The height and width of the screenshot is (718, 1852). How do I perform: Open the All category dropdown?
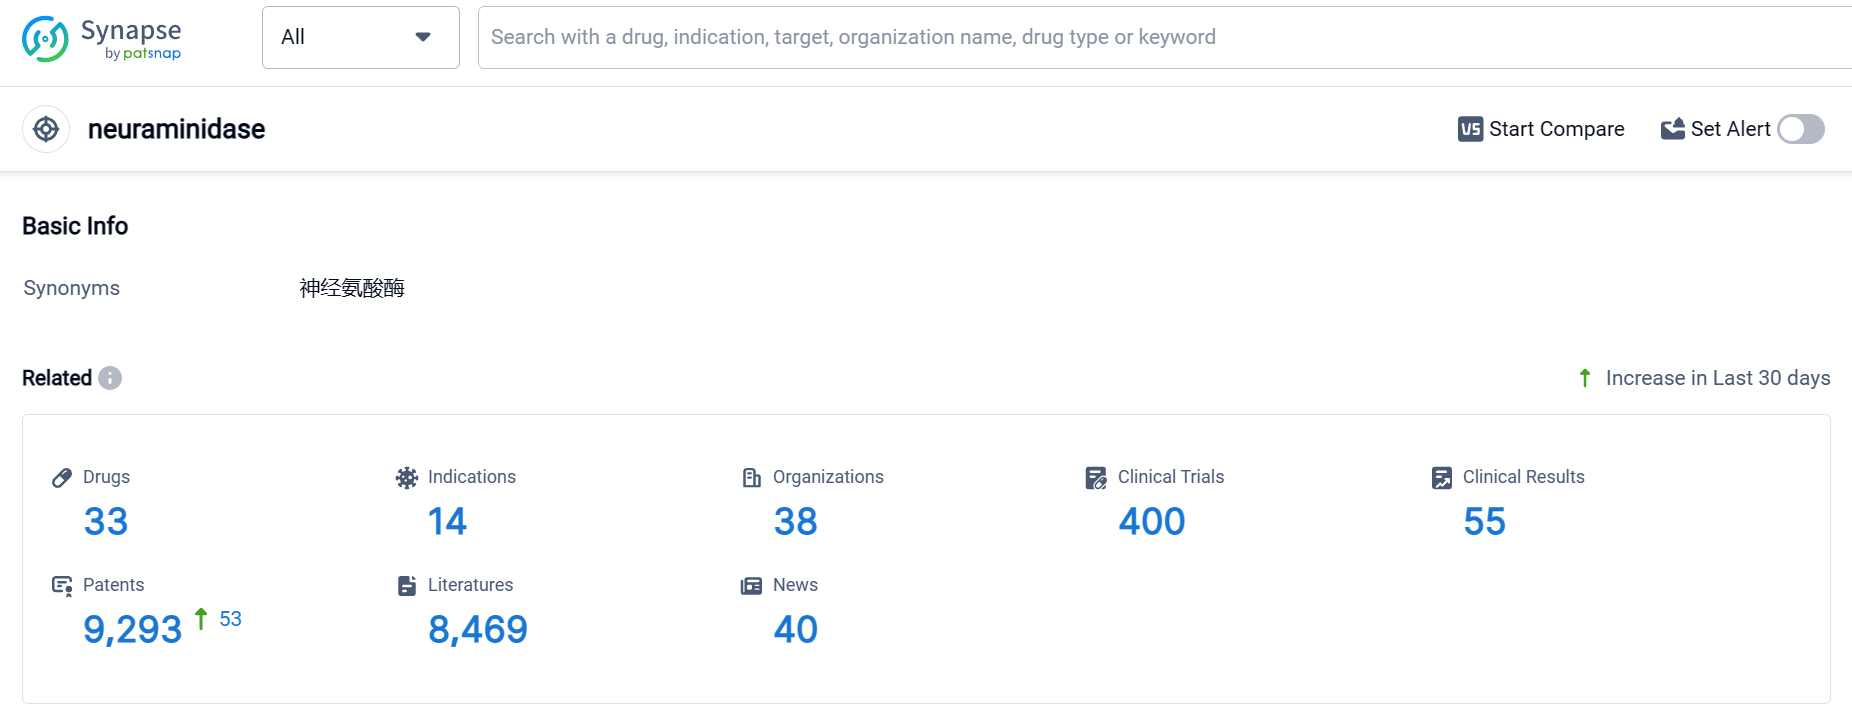pos(360,38)
